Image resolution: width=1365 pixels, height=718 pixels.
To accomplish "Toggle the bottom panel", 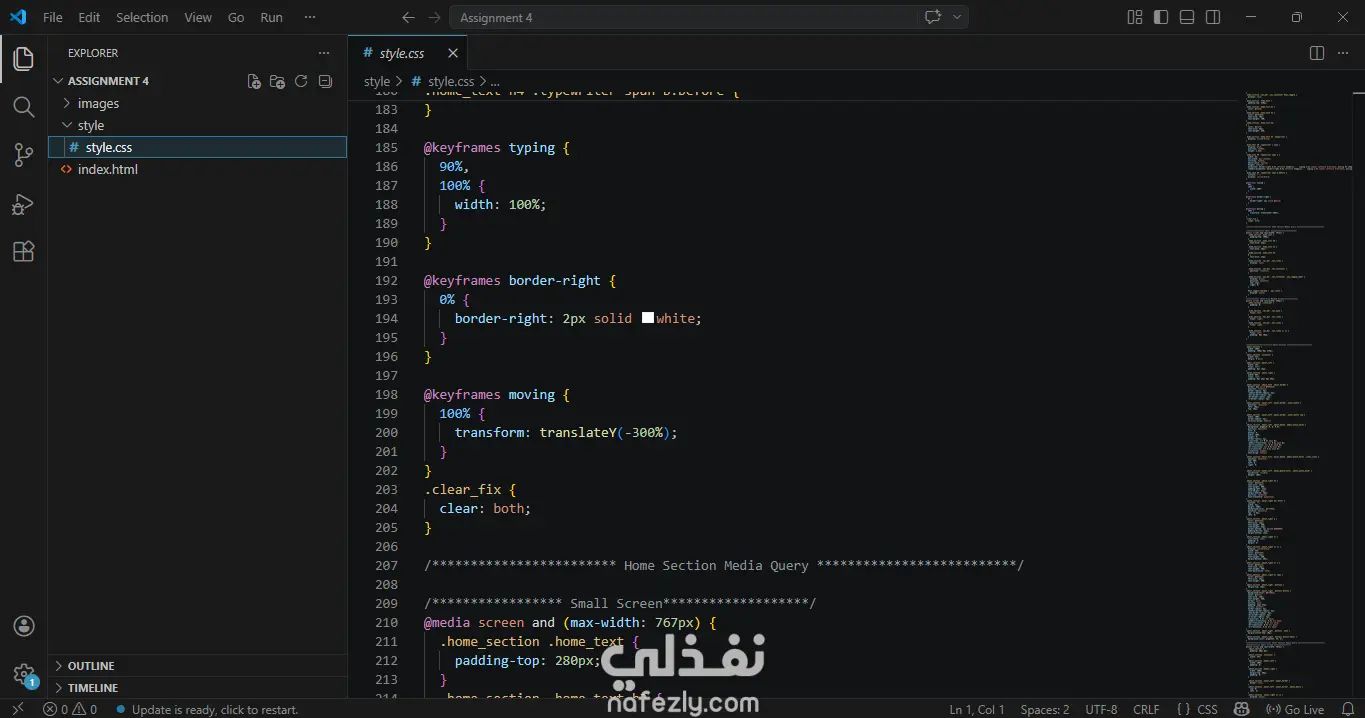I will pyautogui.click(x=1187, y=17).
